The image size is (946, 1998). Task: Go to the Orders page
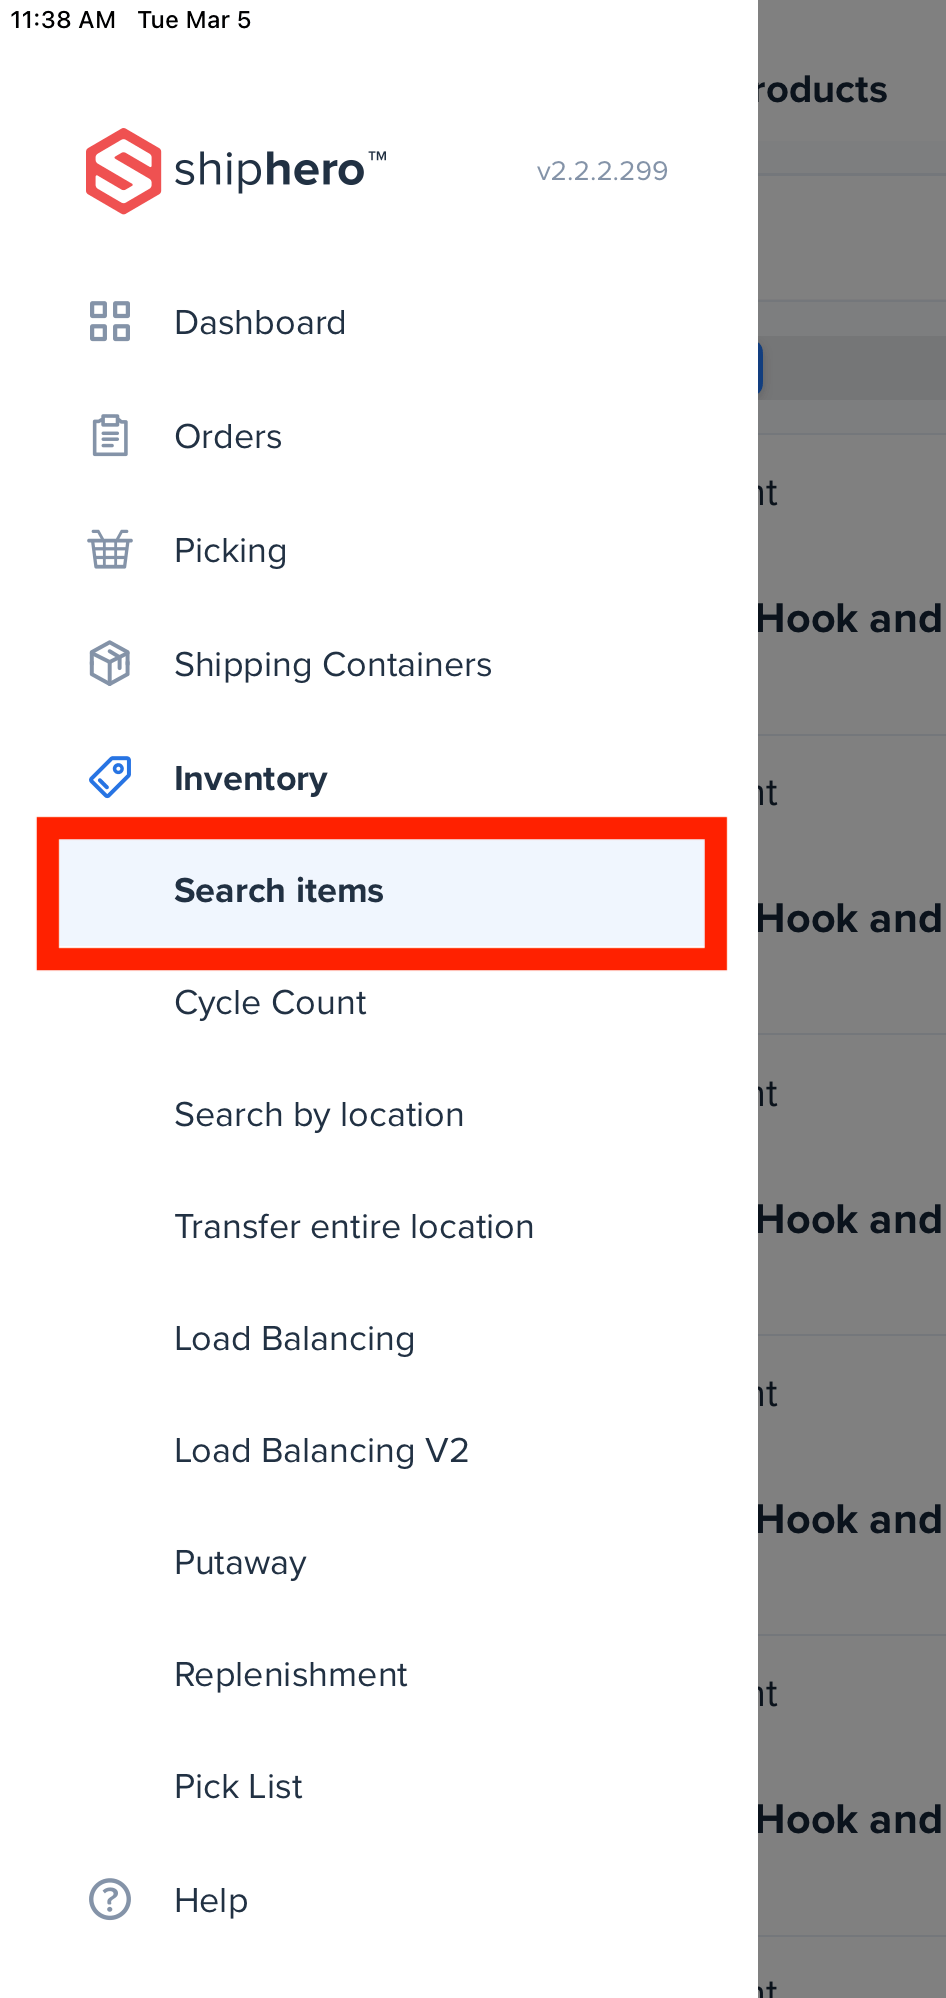228,437
